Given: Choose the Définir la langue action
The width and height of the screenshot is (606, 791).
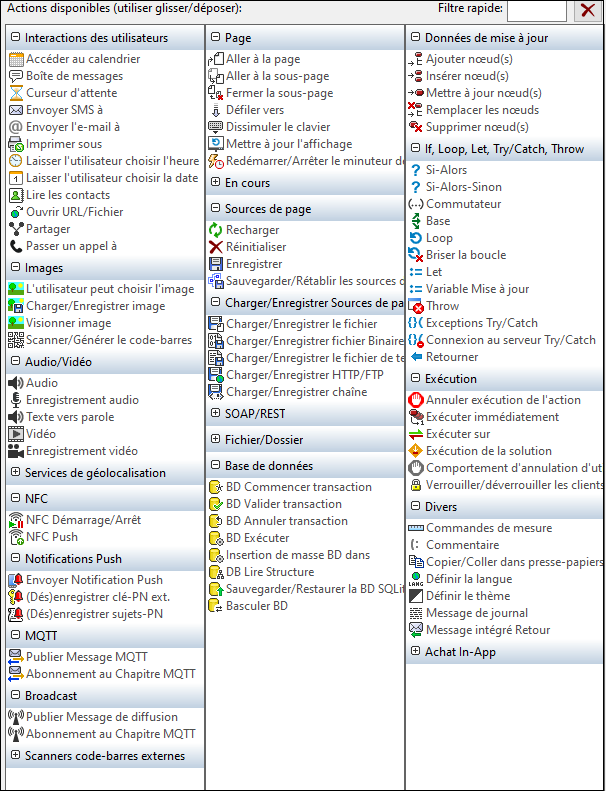Looking at the screenshot, I should coord(467,579).
